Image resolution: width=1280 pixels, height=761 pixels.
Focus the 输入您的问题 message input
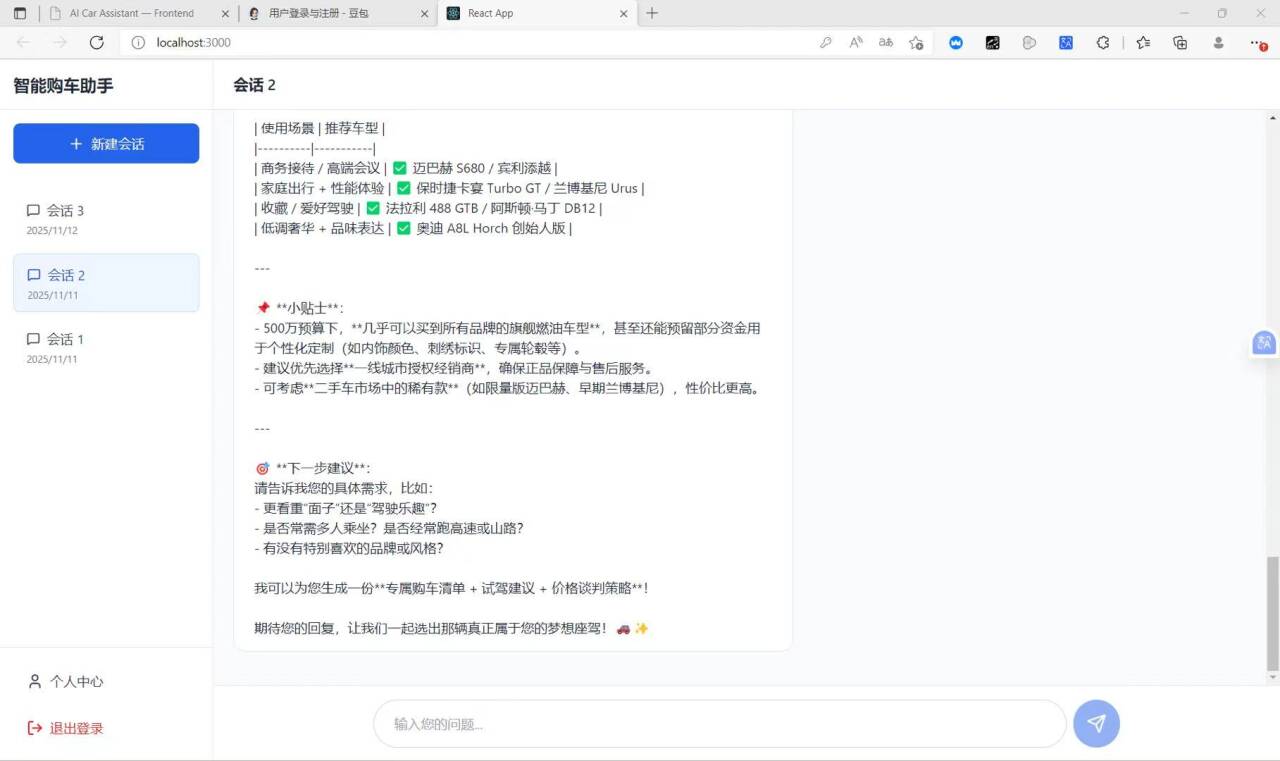(x=719, y=724)
